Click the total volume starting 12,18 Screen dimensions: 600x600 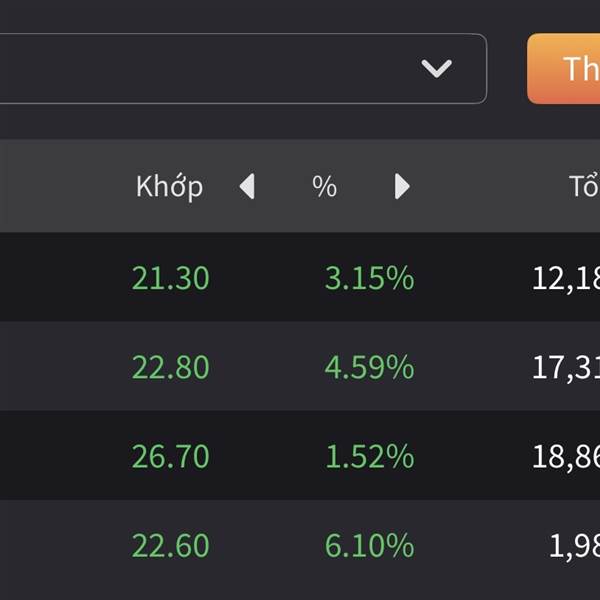point(566,279)
